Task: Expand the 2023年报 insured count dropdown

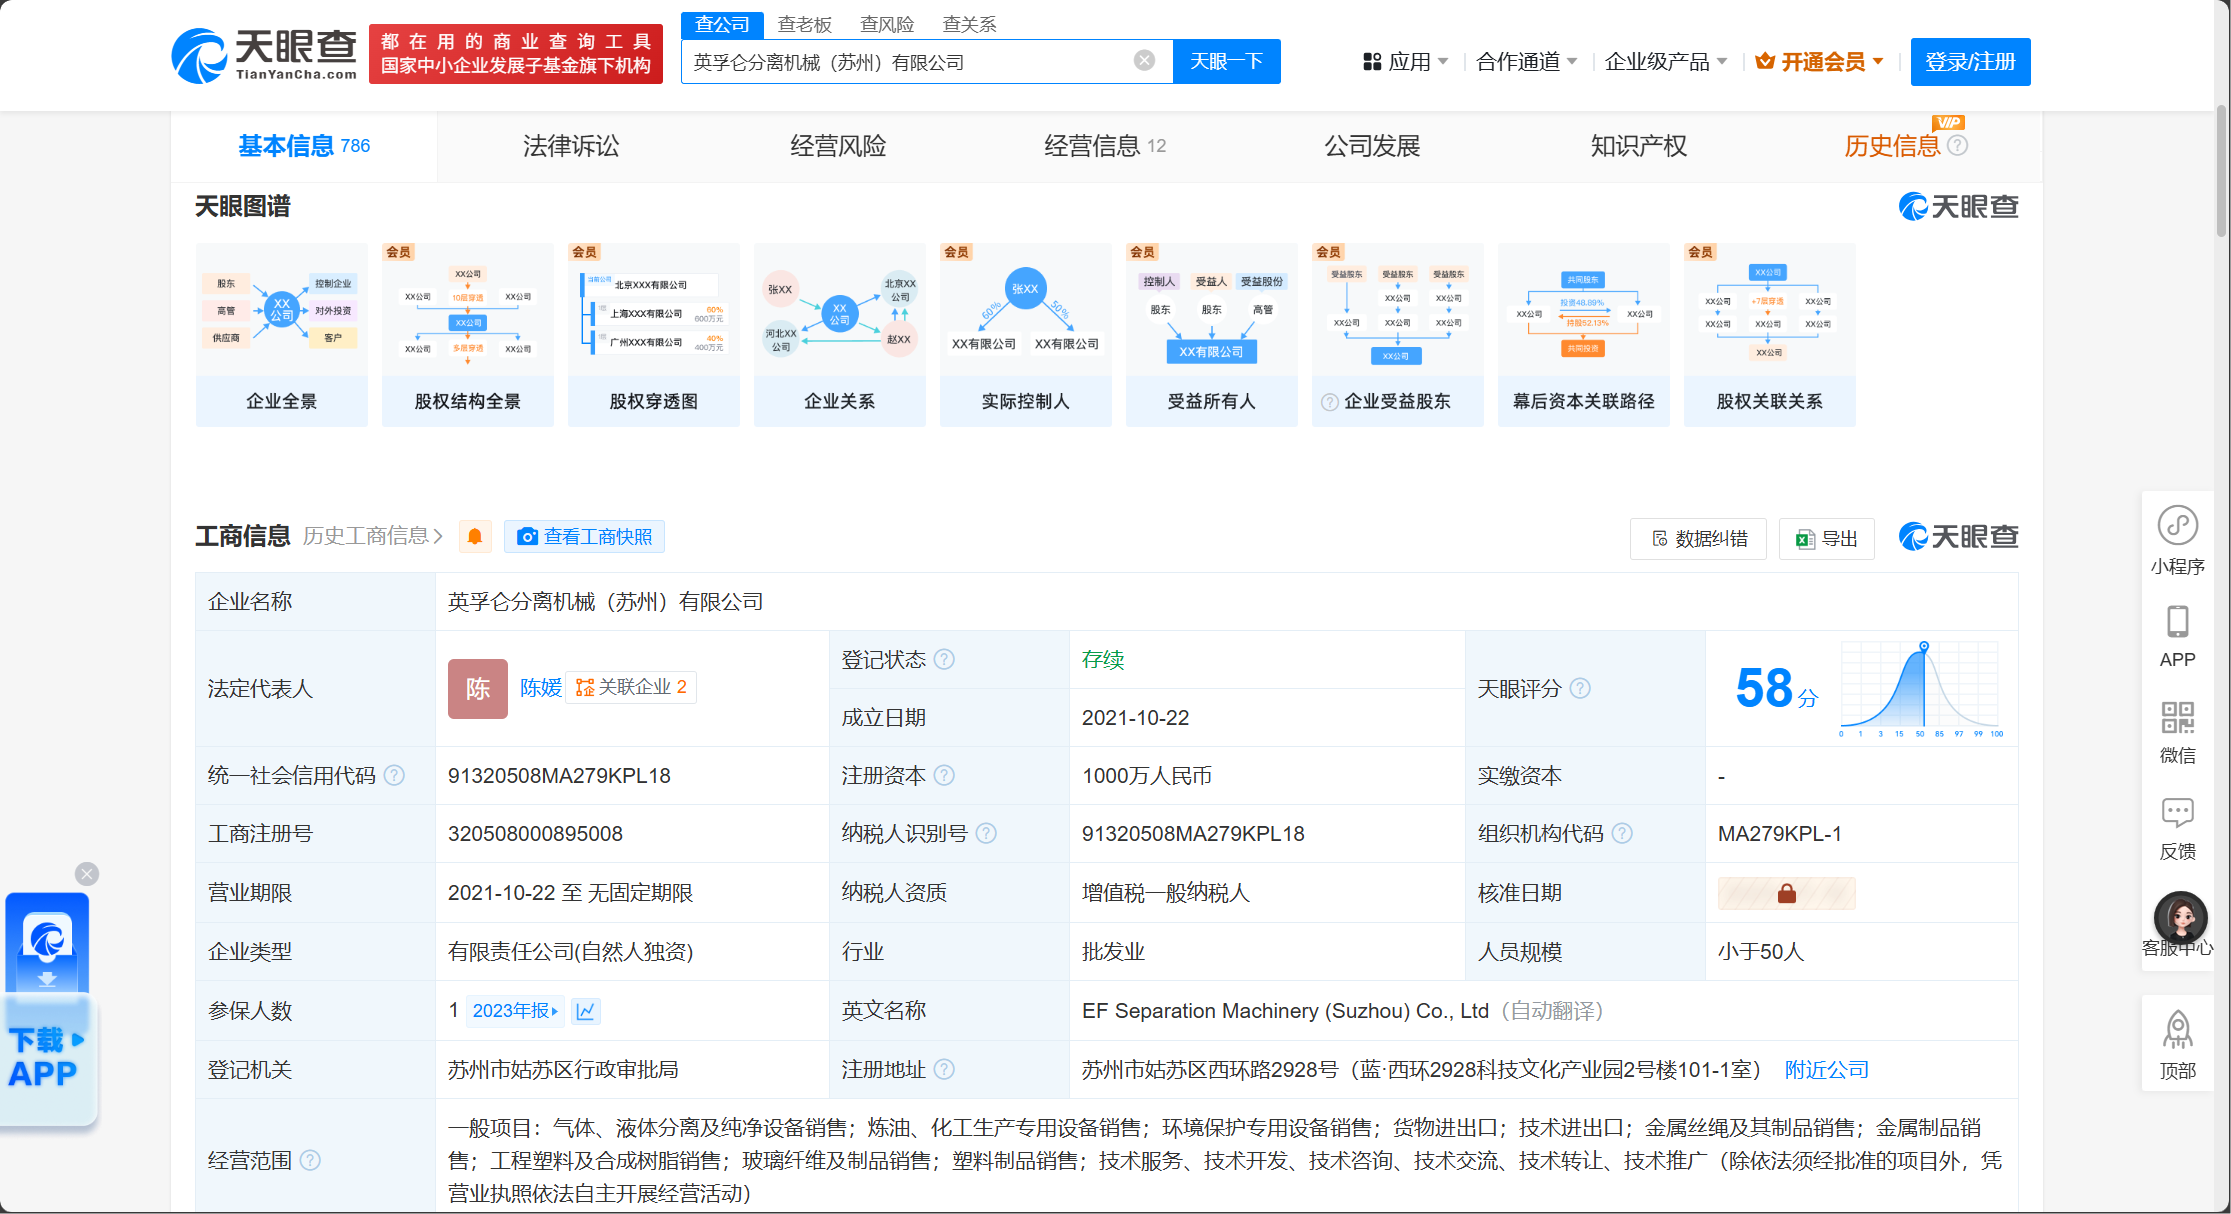Action: 515,1011
